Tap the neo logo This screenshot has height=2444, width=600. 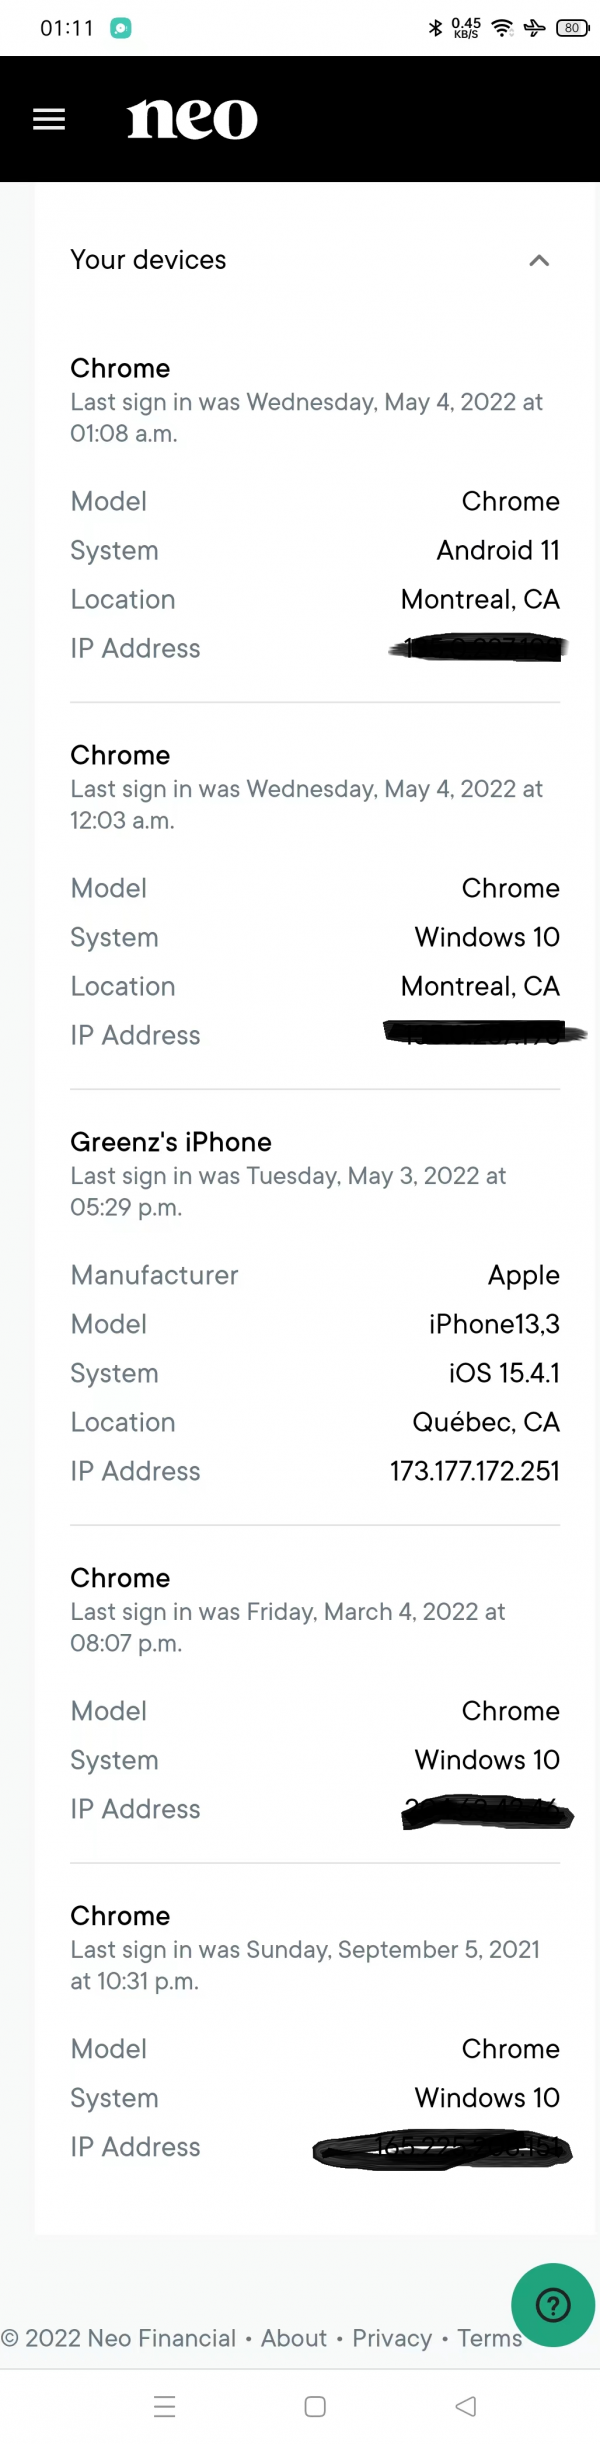tap(192, 119)
